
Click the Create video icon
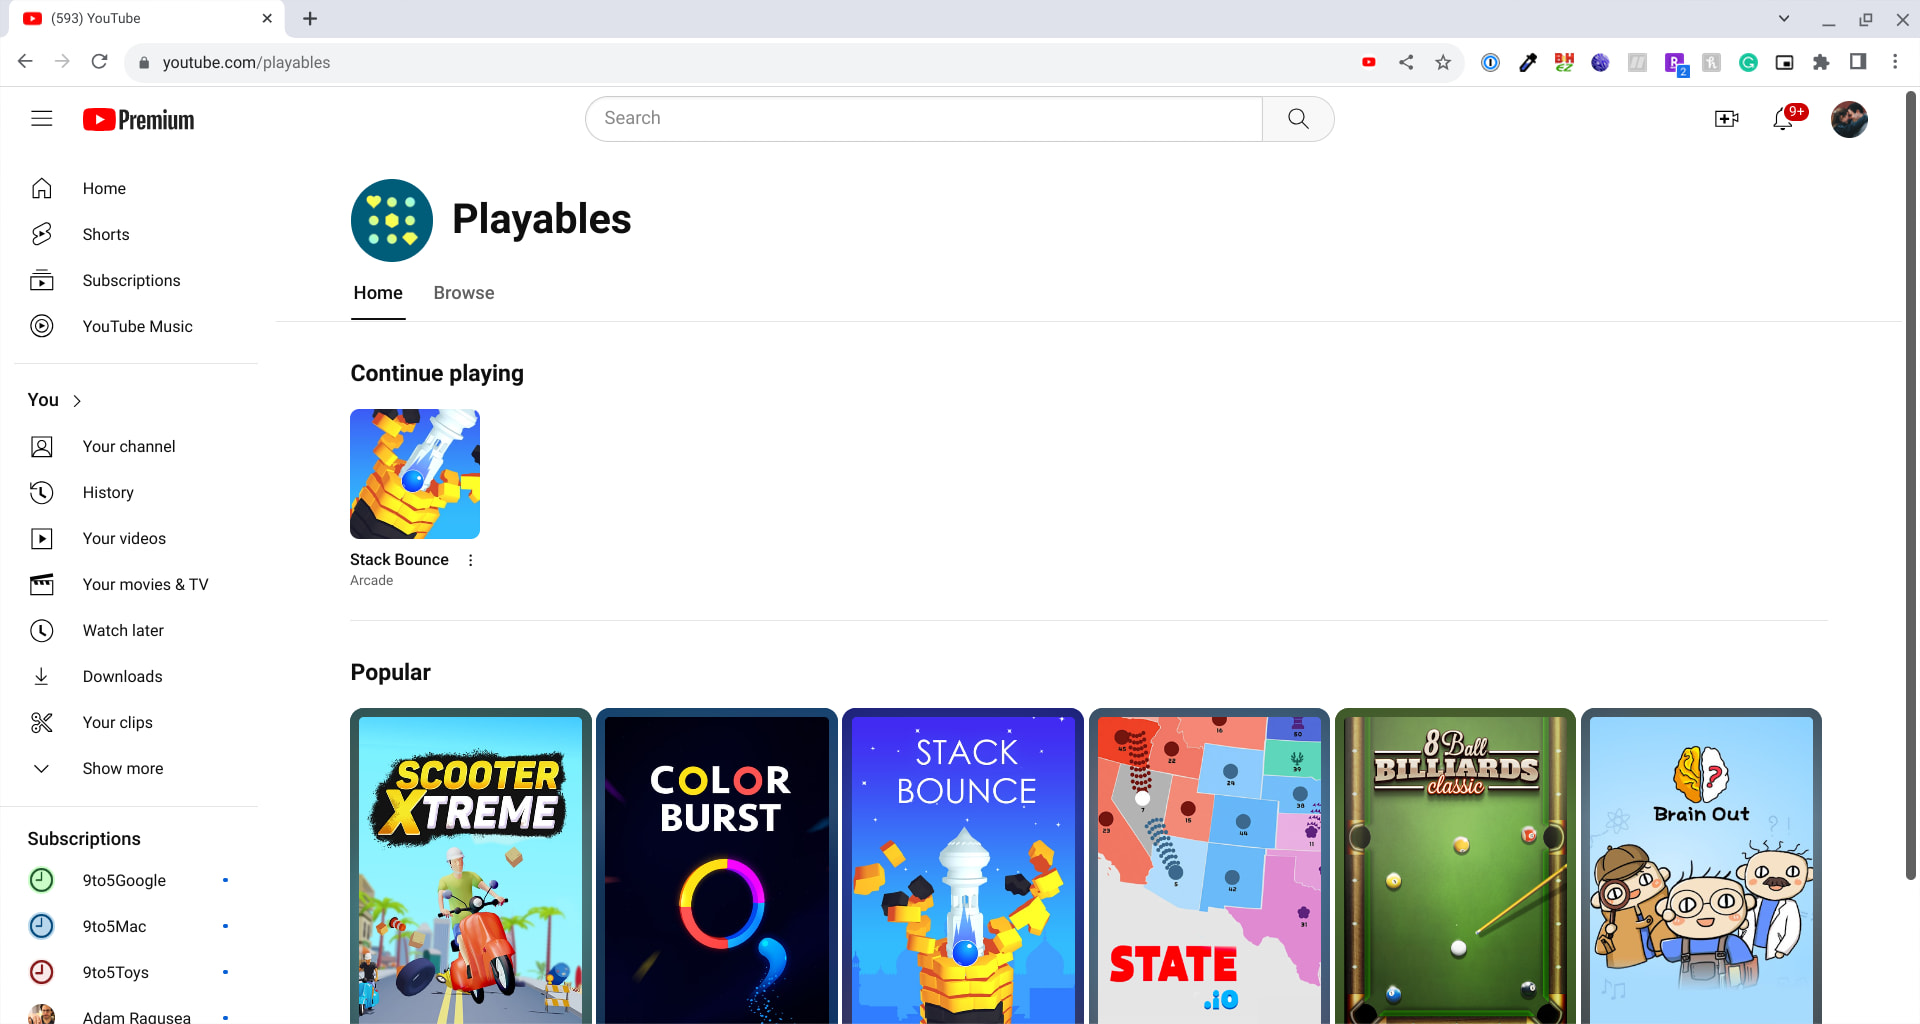point(1727,119)
